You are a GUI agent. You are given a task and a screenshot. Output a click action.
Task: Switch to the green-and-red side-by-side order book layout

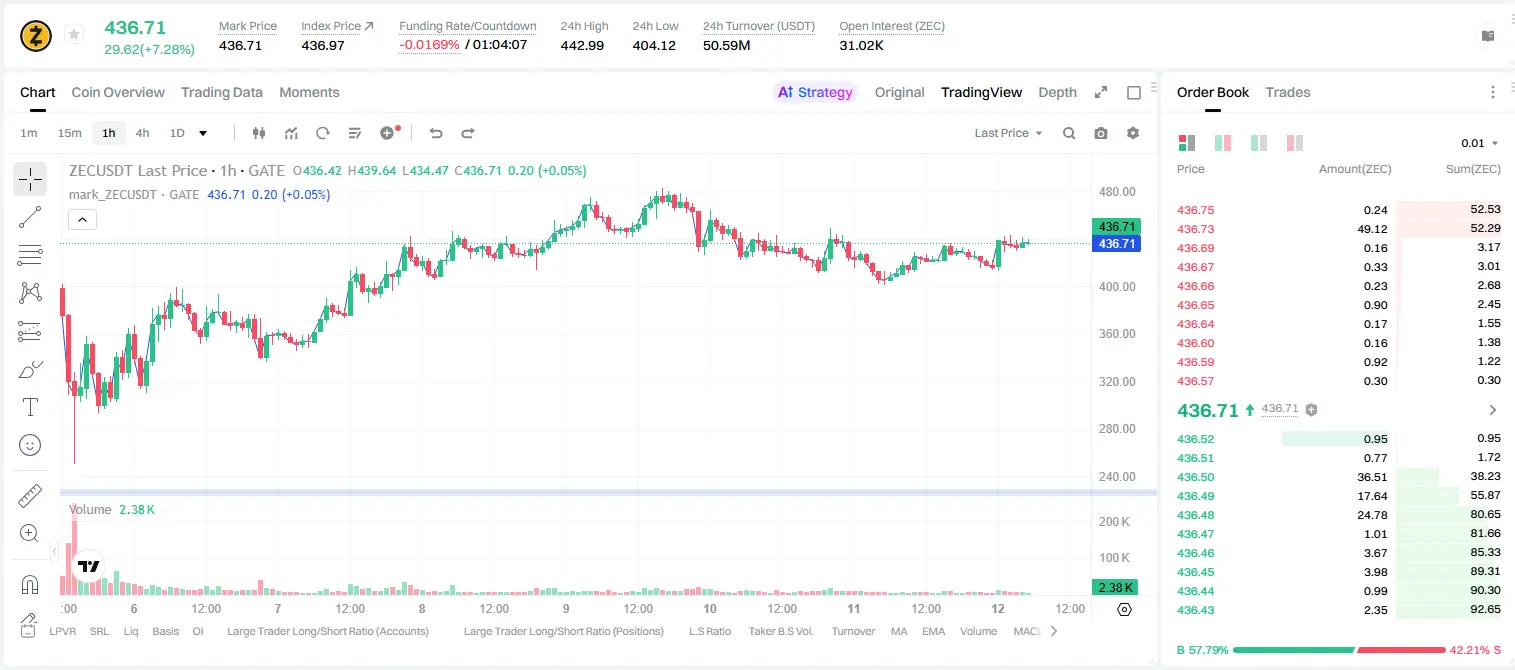(x=1223, y=143)
